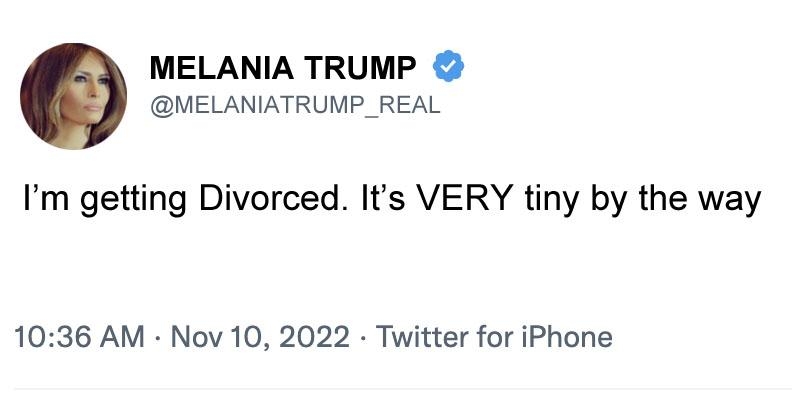
Task: Click the 10:36 AM timestamp
Action: click(x=81, y=336)
